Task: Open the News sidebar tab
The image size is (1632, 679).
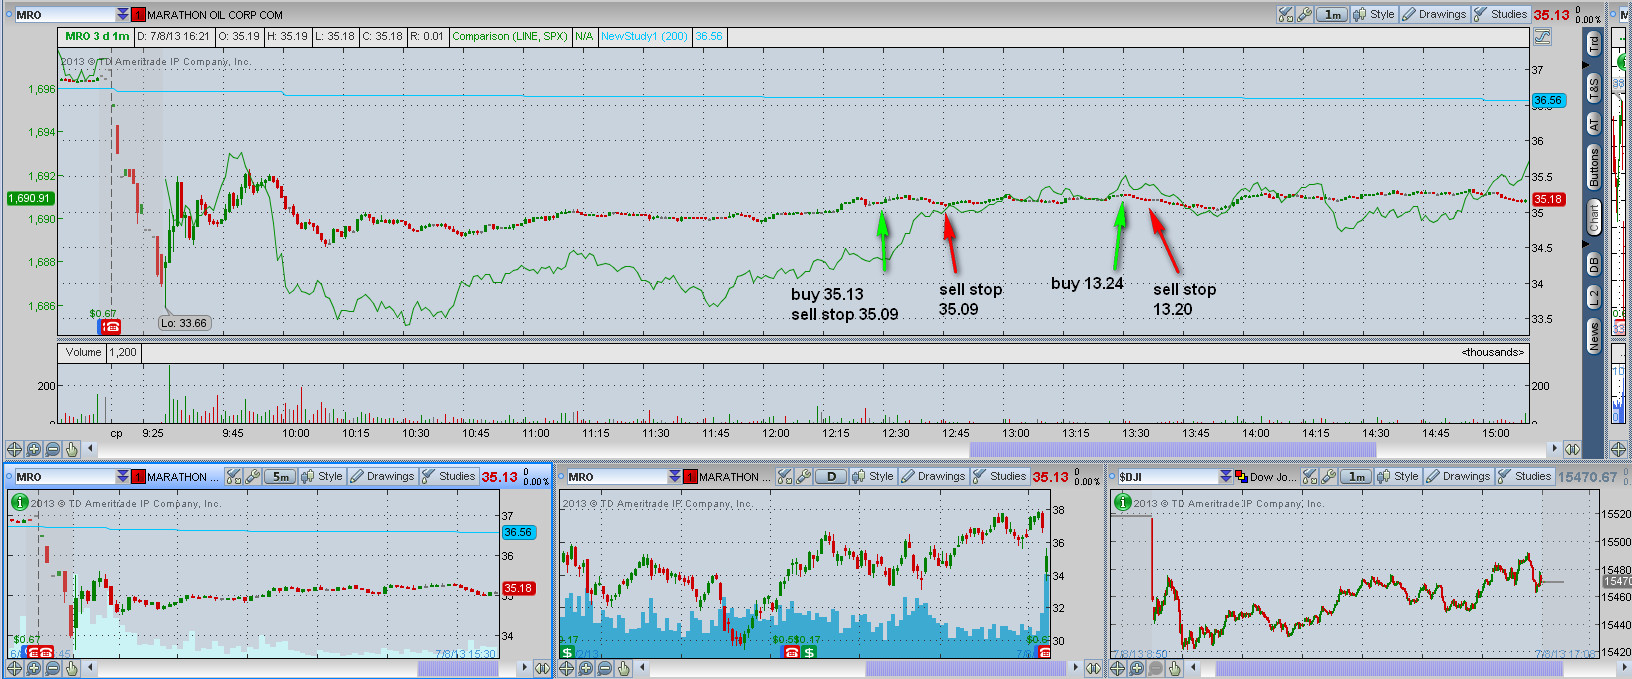Action: [x=1594, y=336]
